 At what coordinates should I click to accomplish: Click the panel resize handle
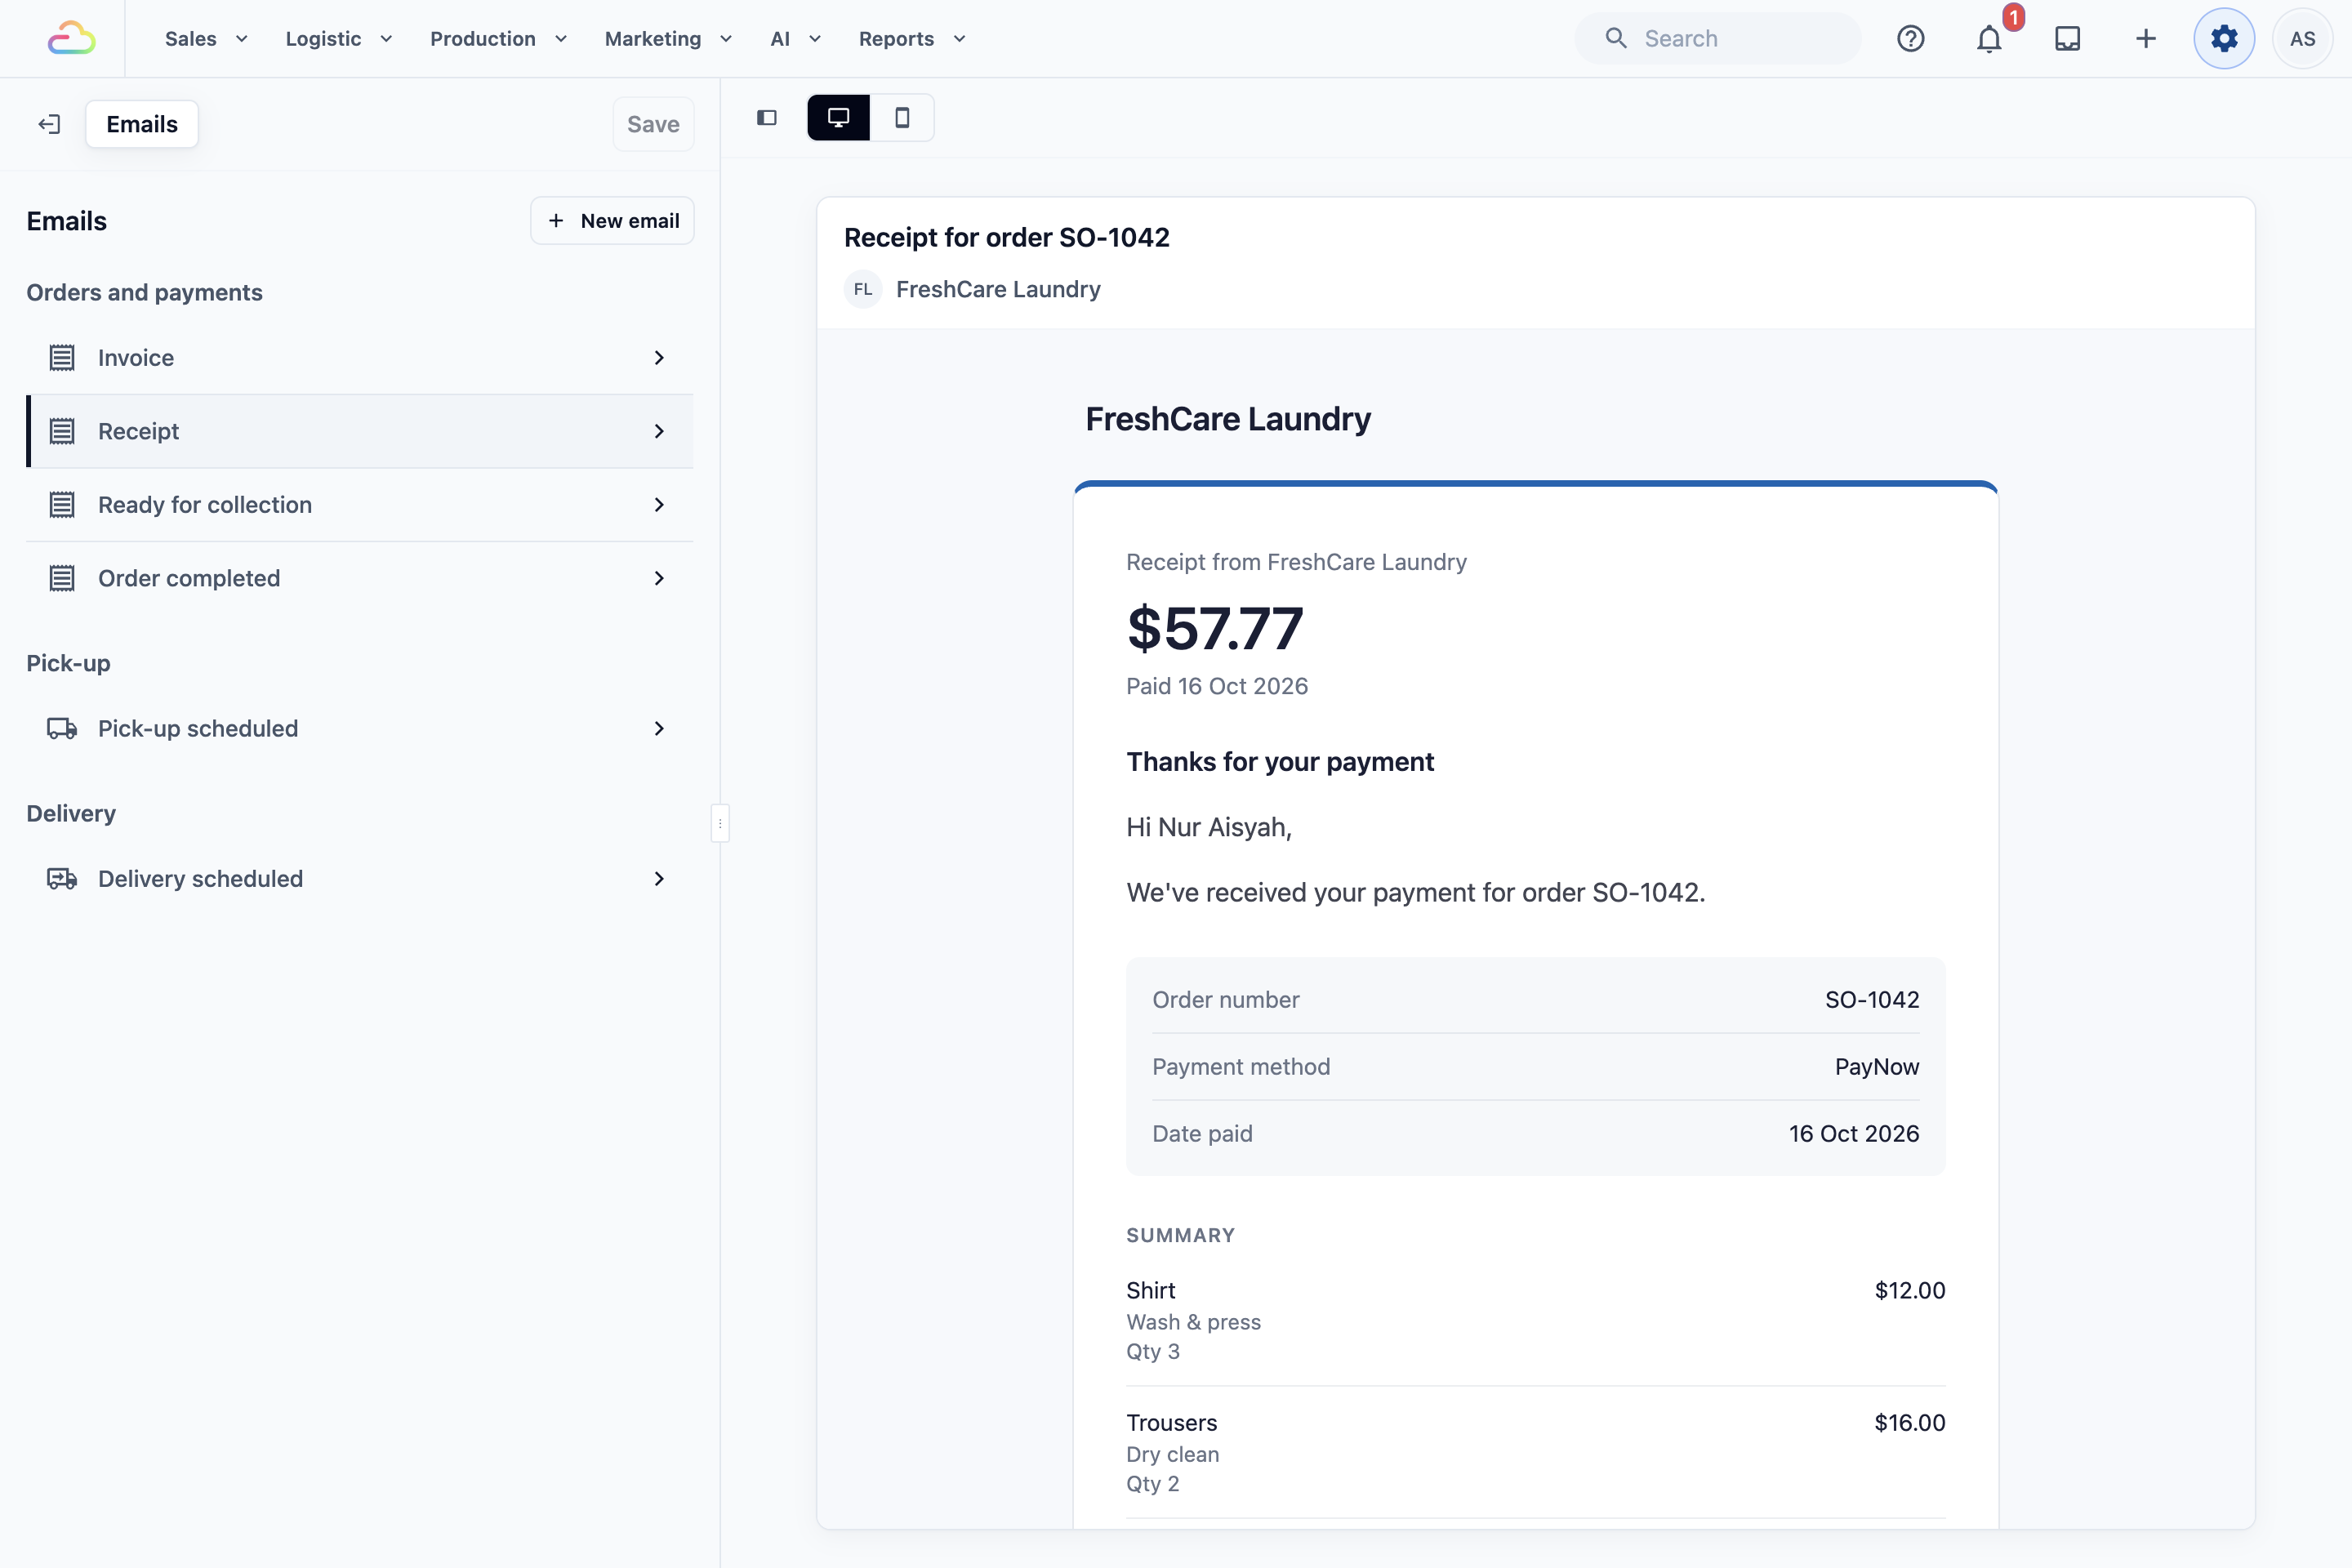[720, 823]
